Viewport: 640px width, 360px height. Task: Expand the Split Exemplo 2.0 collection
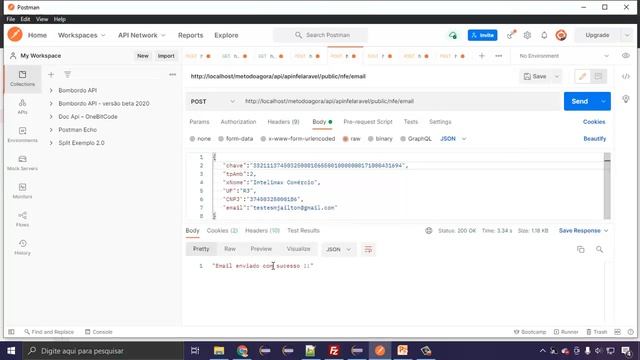51,142
